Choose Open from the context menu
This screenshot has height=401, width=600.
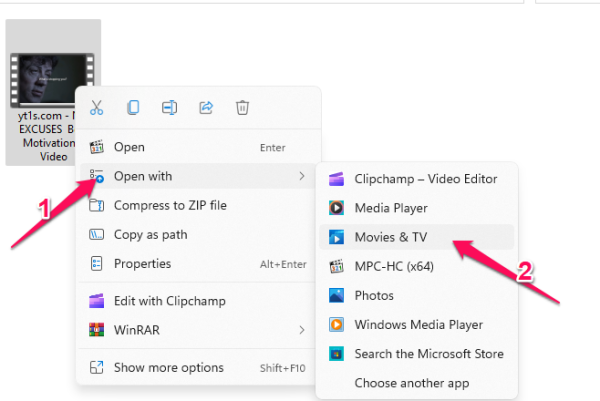pos(129,147)
